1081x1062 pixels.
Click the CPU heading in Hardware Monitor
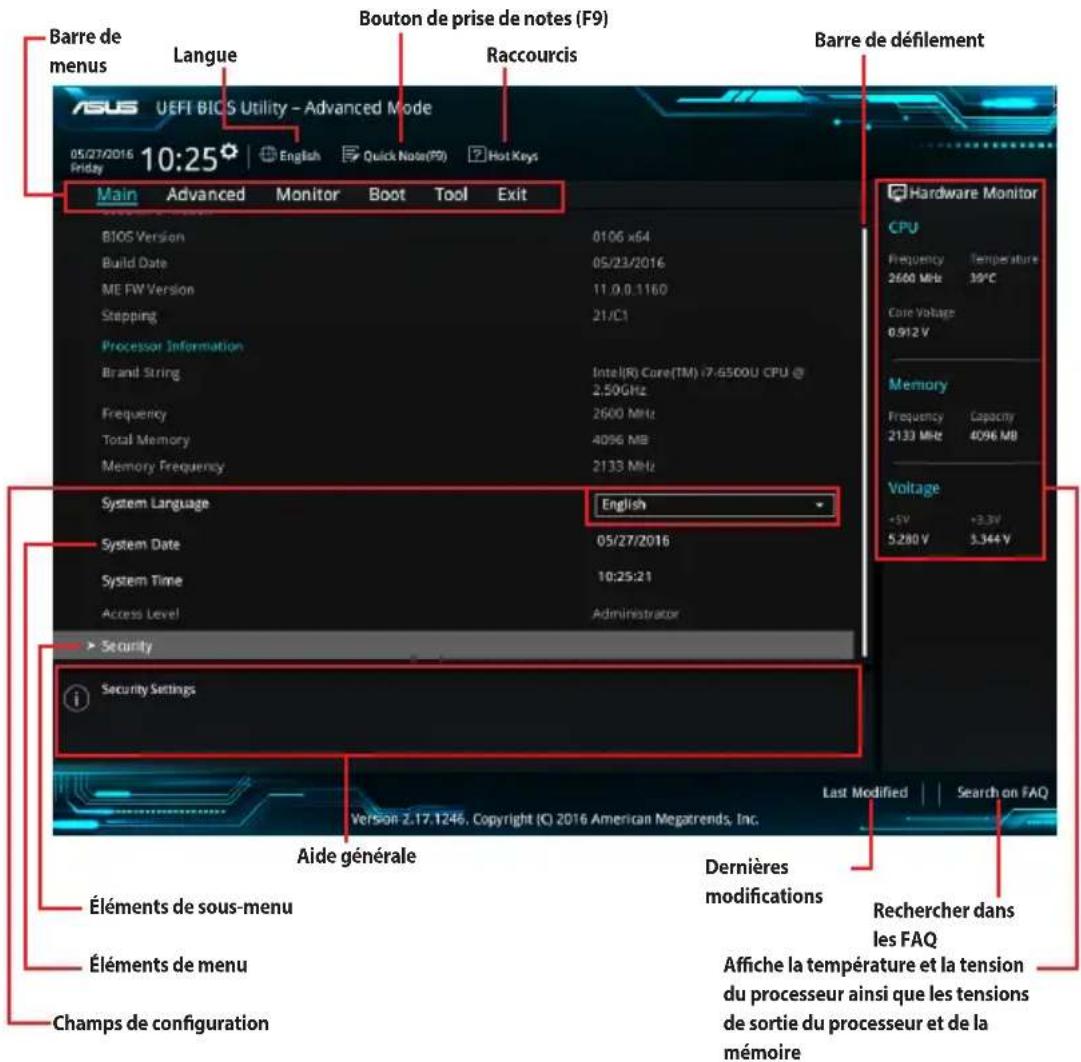(x=903, y=228)
